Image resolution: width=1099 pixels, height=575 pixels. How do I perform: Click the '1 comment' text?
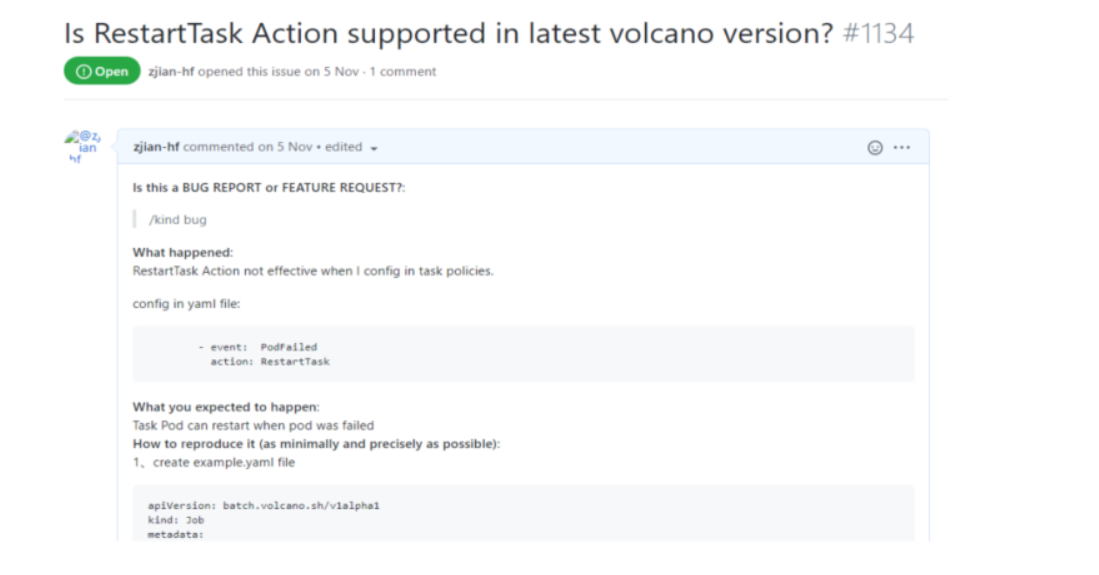click(403, 72)
